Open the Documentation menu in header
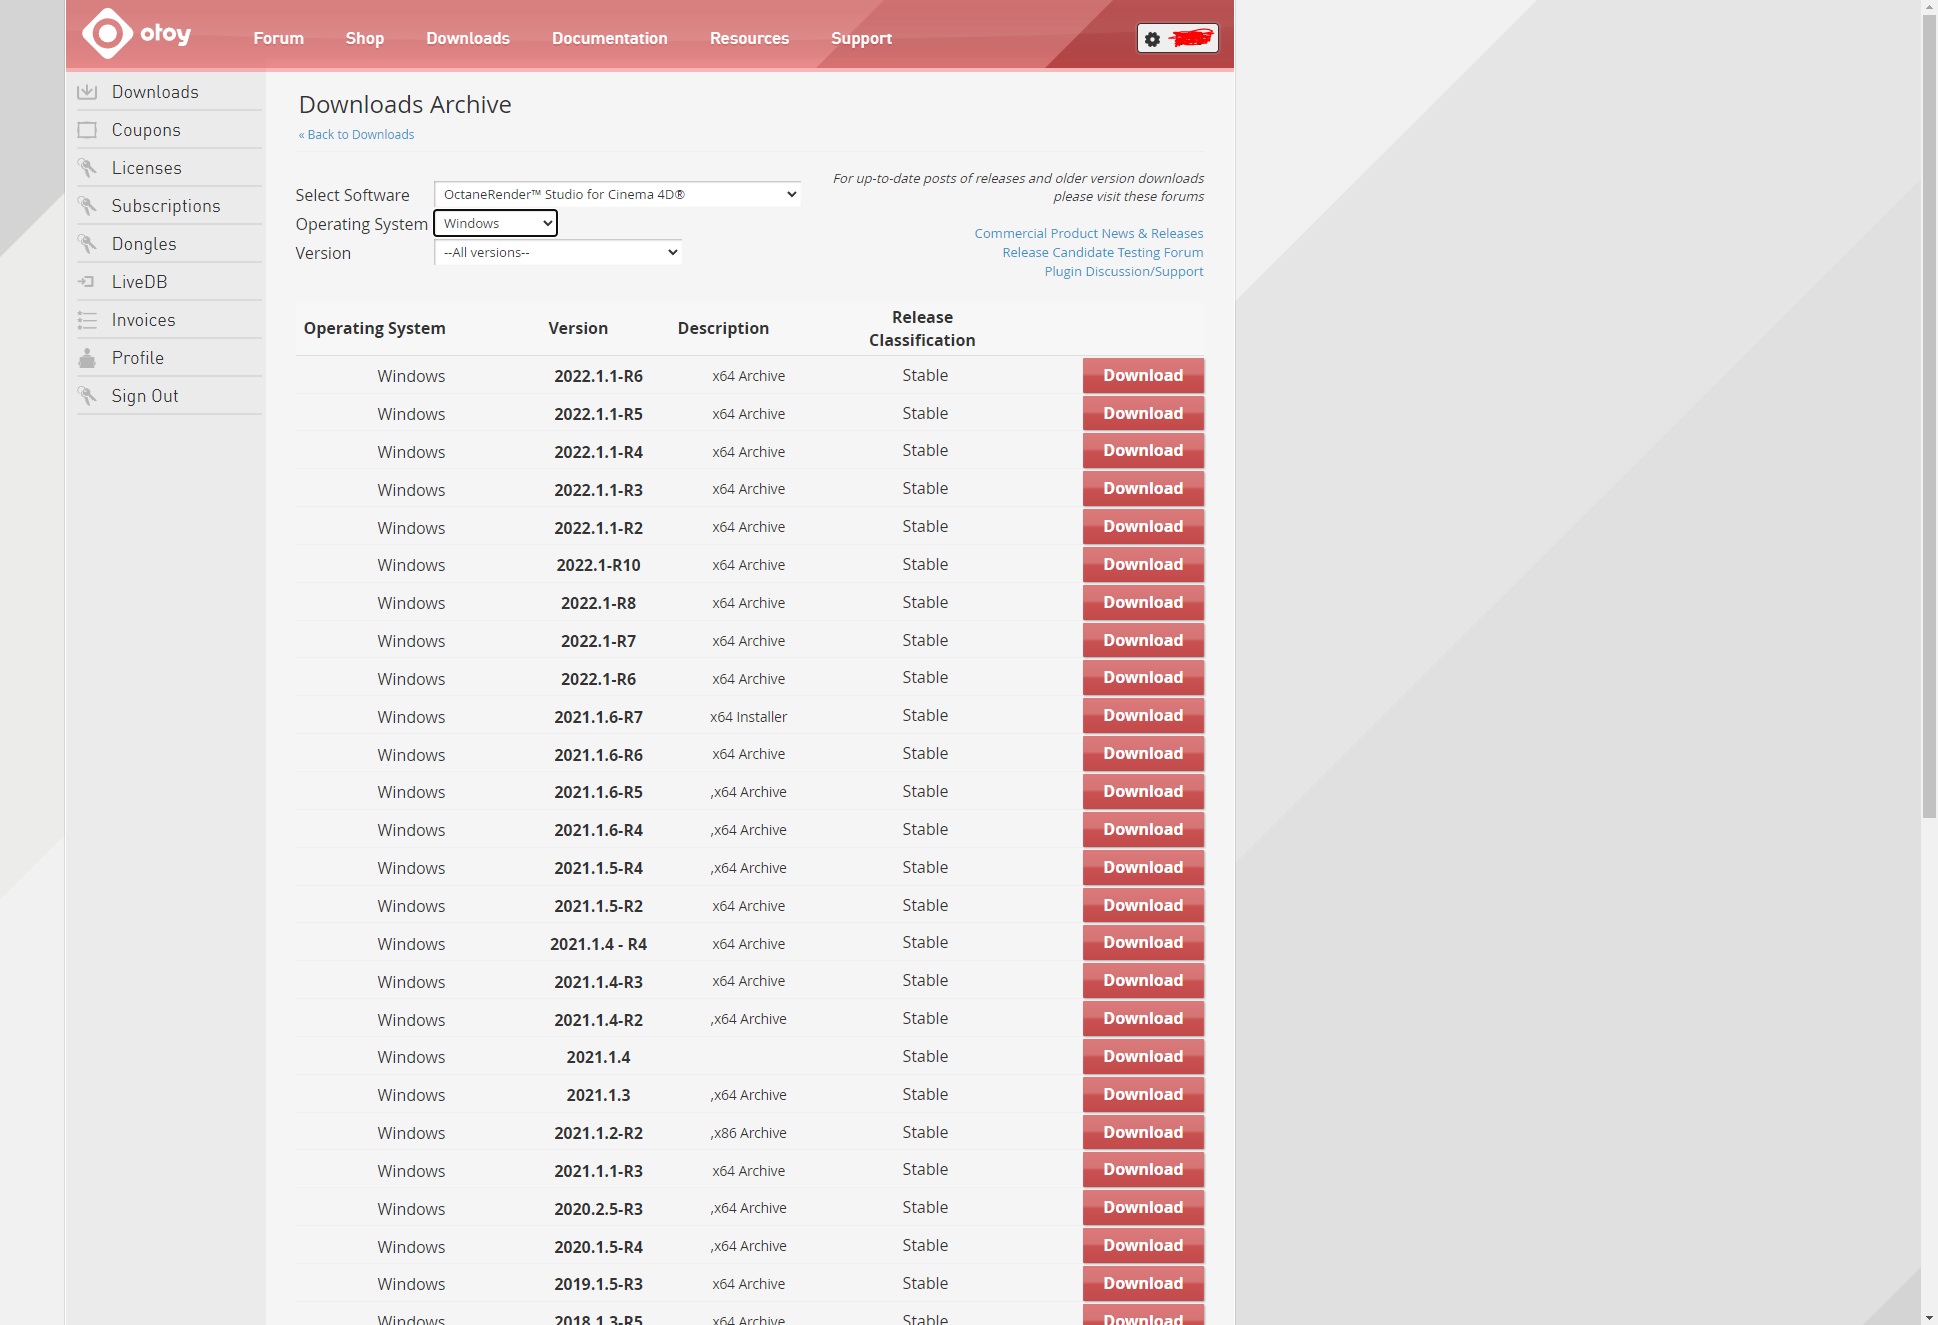 (x=609, y=38)
